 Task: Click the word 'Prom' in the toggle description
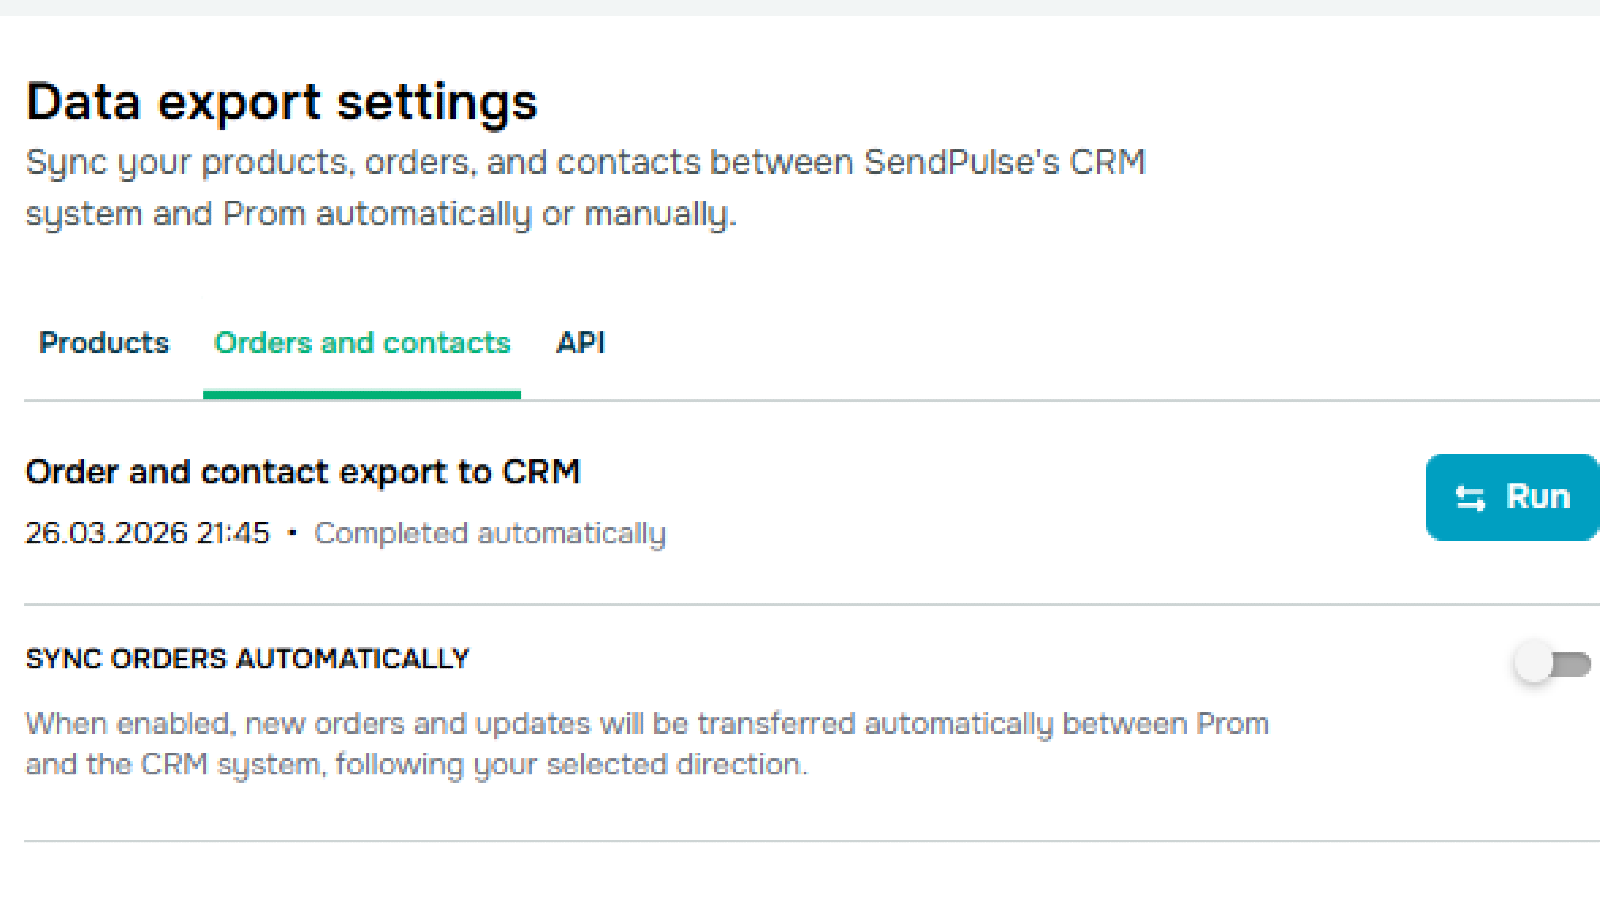click(1232, 723)
